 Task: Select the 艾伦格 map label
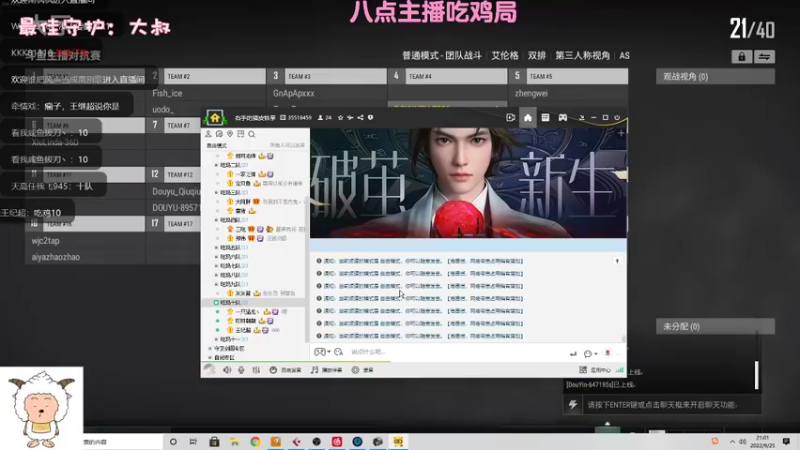click(x=505, y=56)
